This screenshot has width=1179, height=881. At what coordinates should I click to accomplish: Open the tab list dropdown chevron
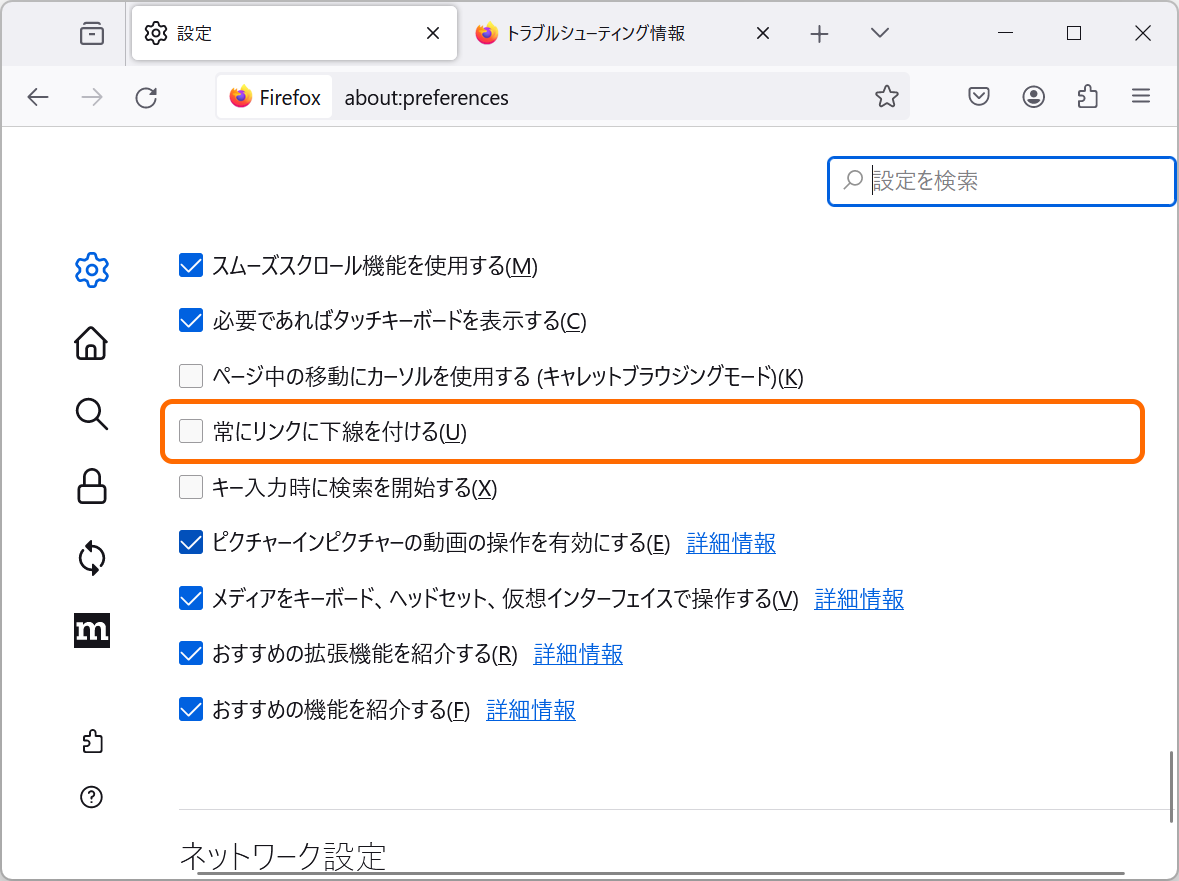coord(879,33)
